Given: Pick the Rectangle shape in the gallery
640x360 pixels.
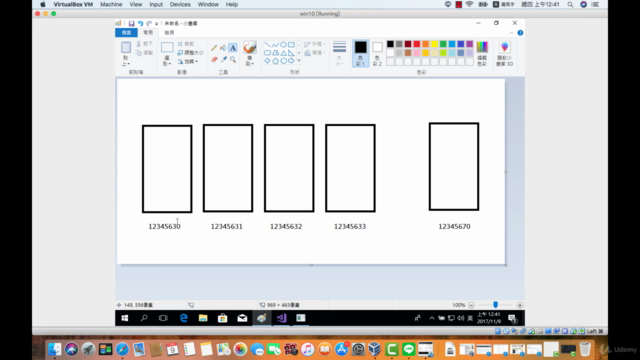Looking at the screenshot, I should point(291,44).
